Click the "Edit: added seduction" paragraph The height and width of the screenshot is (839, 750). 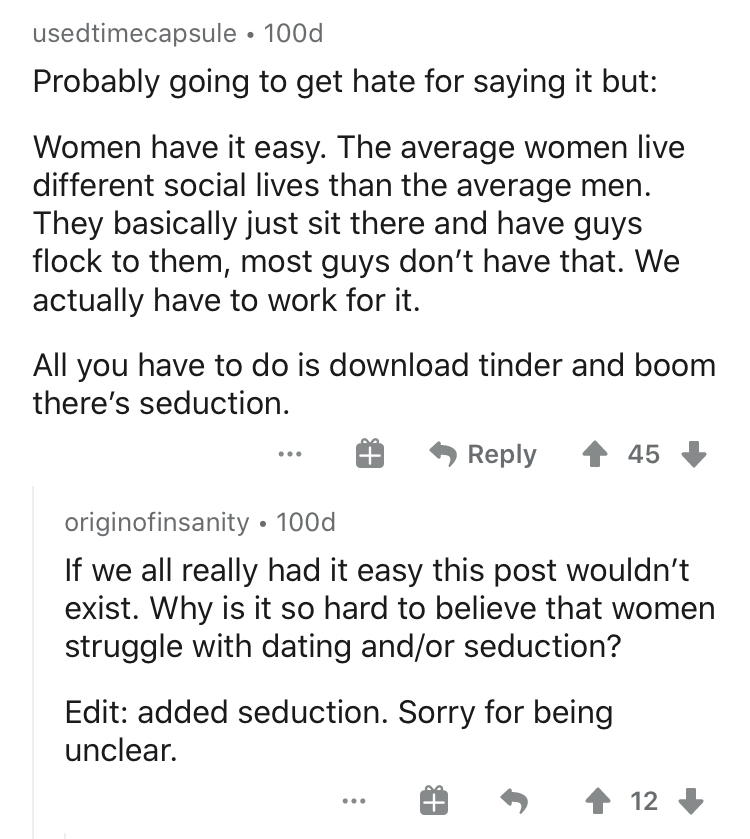(338, 729)
